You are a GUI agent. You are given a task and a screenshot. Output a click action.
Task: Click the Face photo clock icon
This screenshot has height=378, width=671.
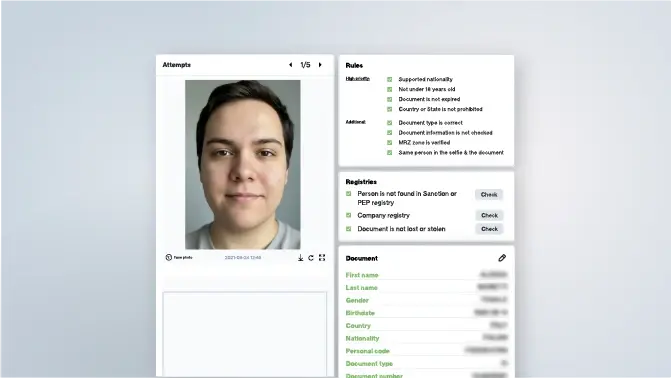click(169, 257)
